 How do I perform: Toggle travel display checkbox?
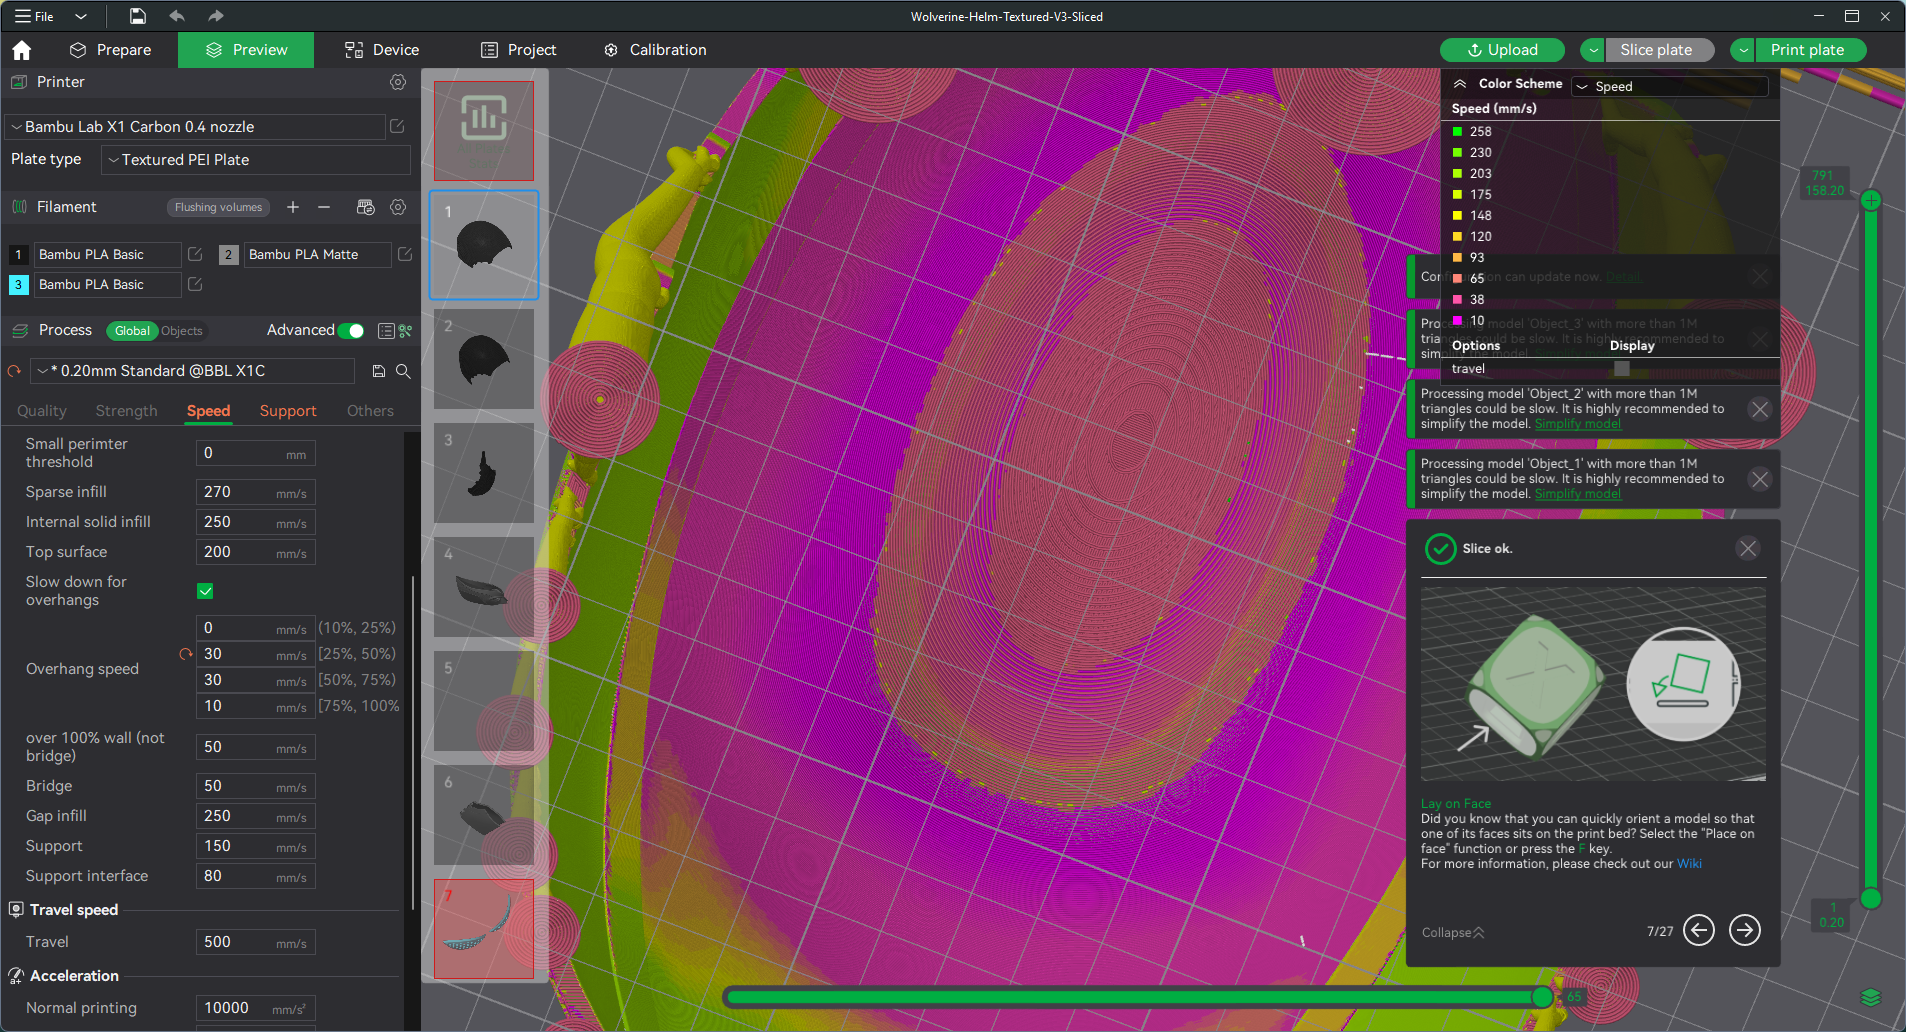pyautogui.click(x=1622, y=369)
